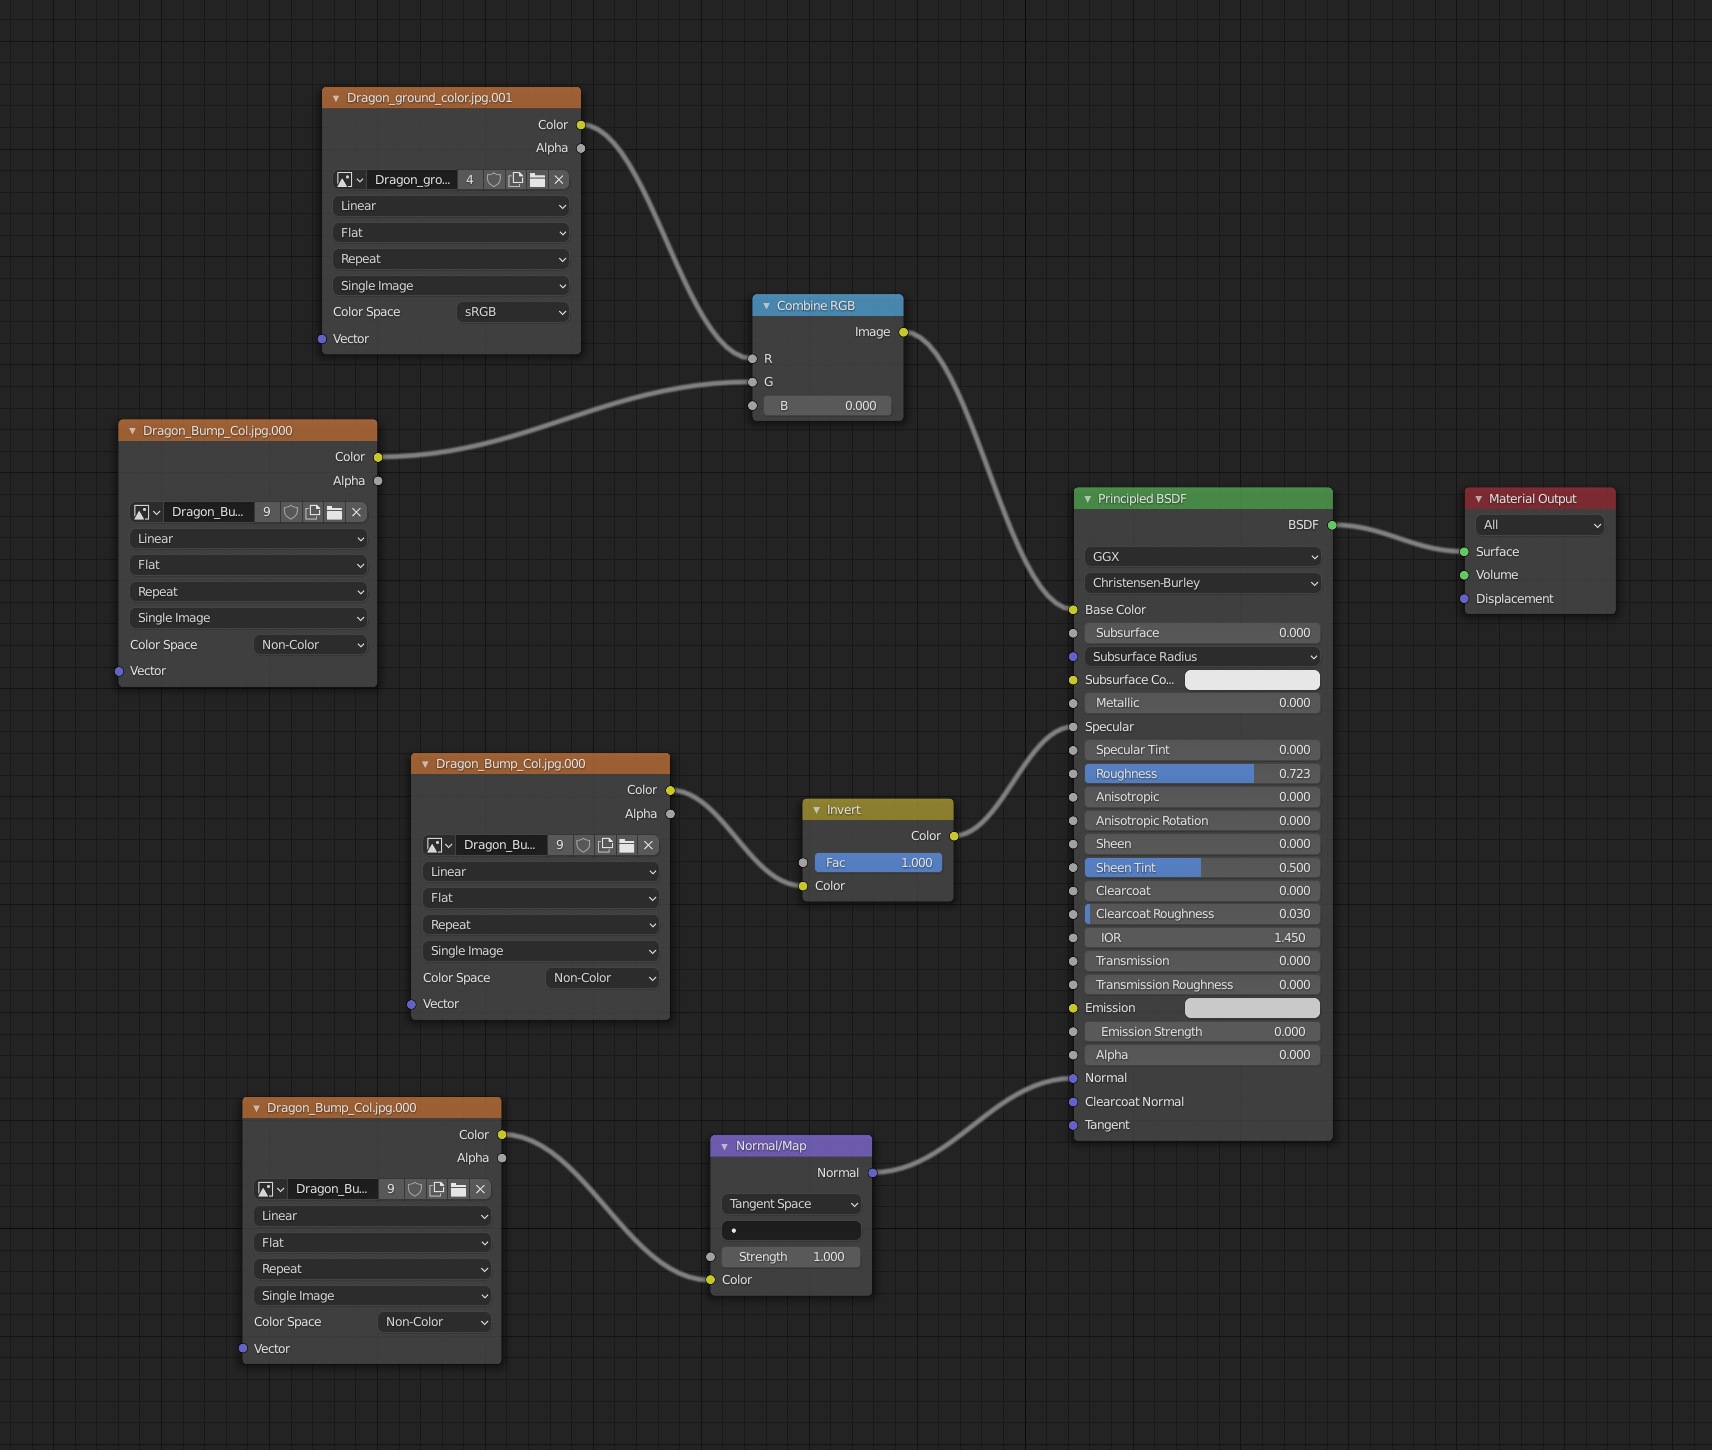Enable fake user shield on Dragon_Bump_Col.jpg.000 node

(291, 512)
